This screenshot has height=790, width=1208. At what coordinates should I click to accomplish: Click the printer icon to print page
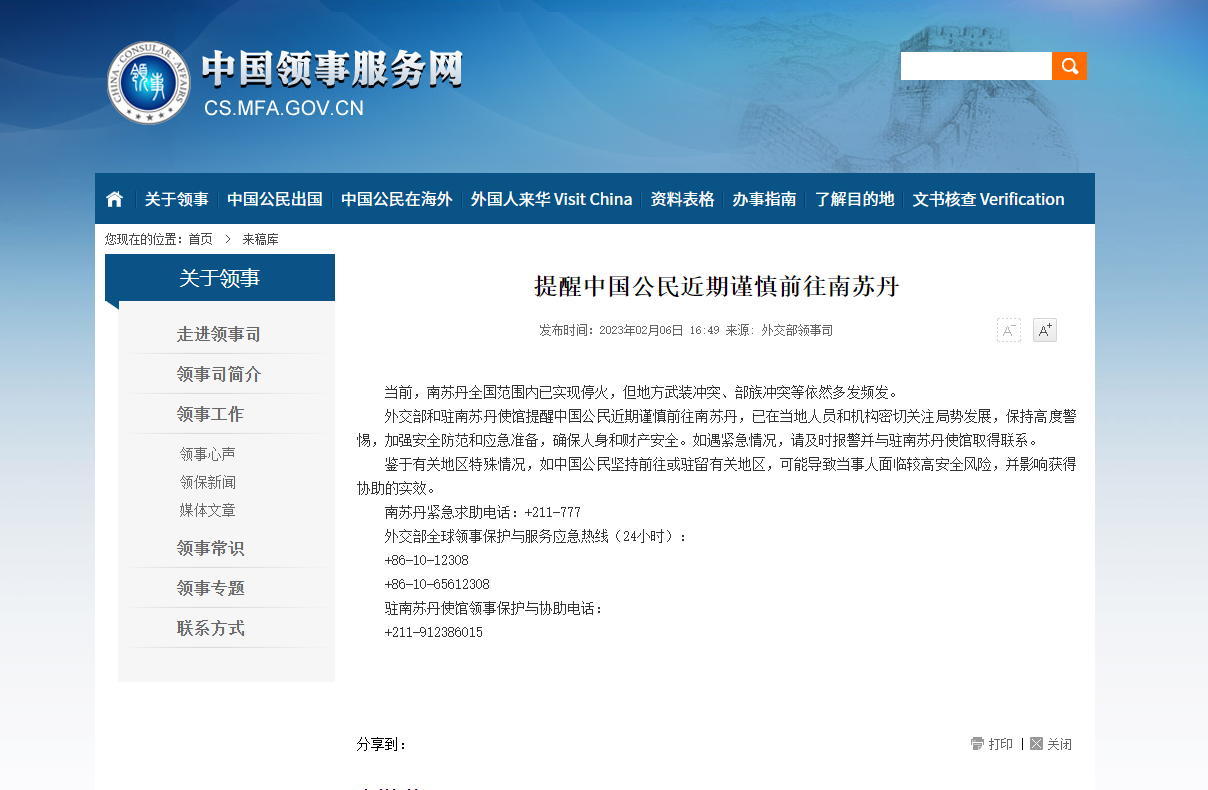[x=977, y=744]
